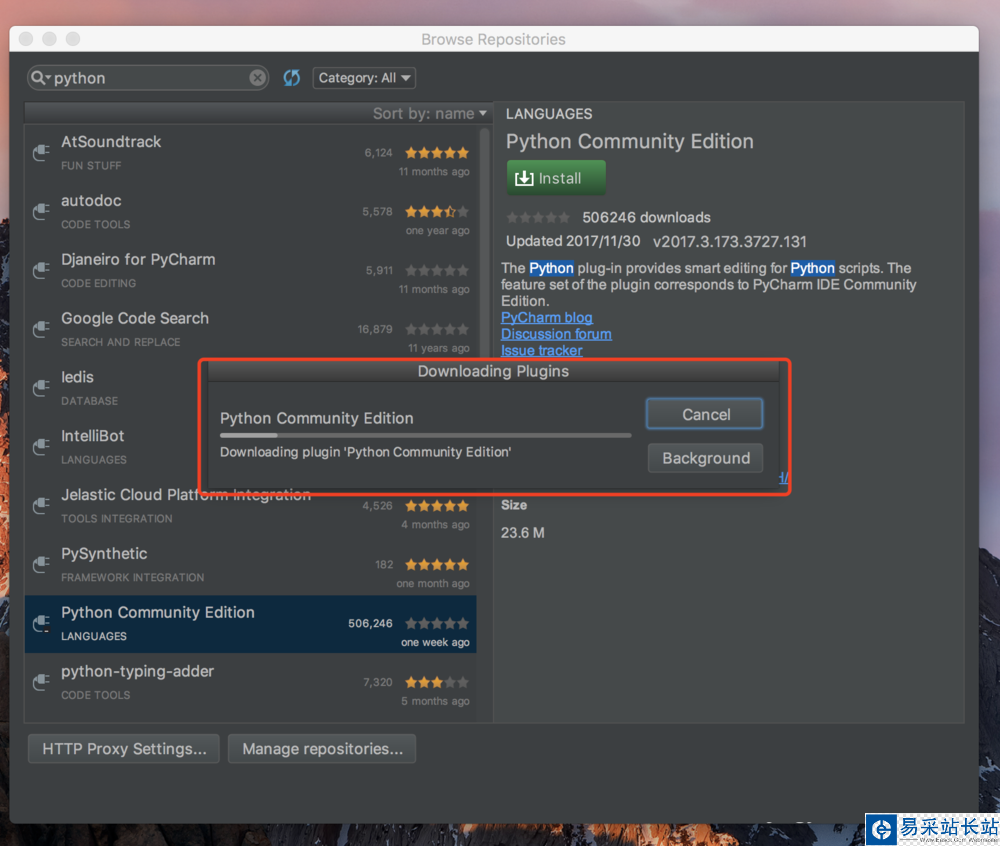Open Manage repositories dialog
1000x846 pixels.
(x=322, y=748)
